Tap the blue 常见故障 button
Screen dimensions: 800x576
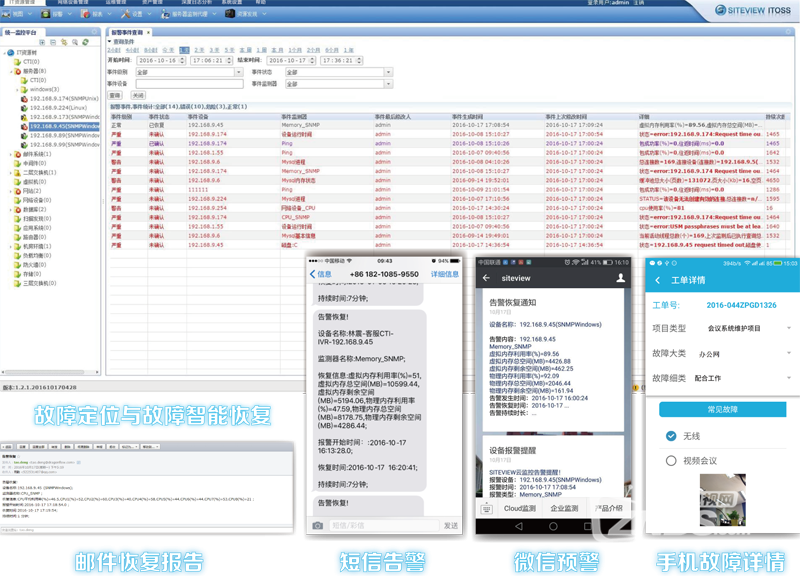click(x=722, y=409)
